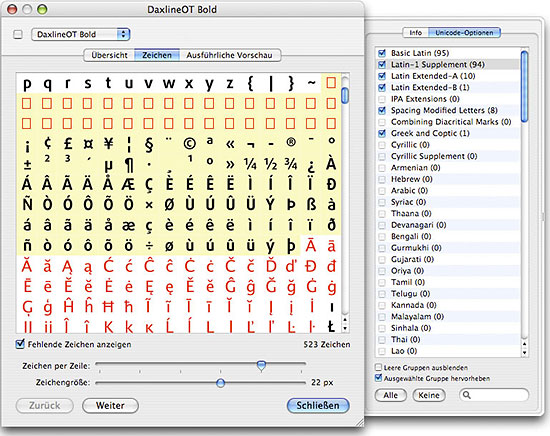Select the section sign § glyph
550x436 pixels.
coord(149,145)
